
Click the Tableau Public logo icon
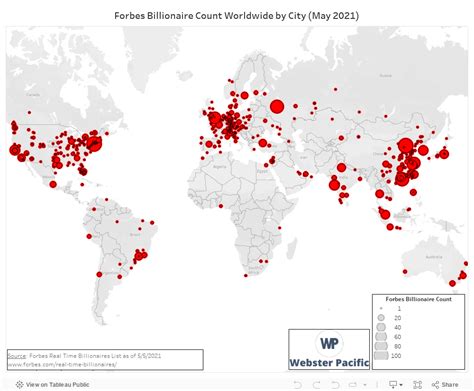coord(19,384)
